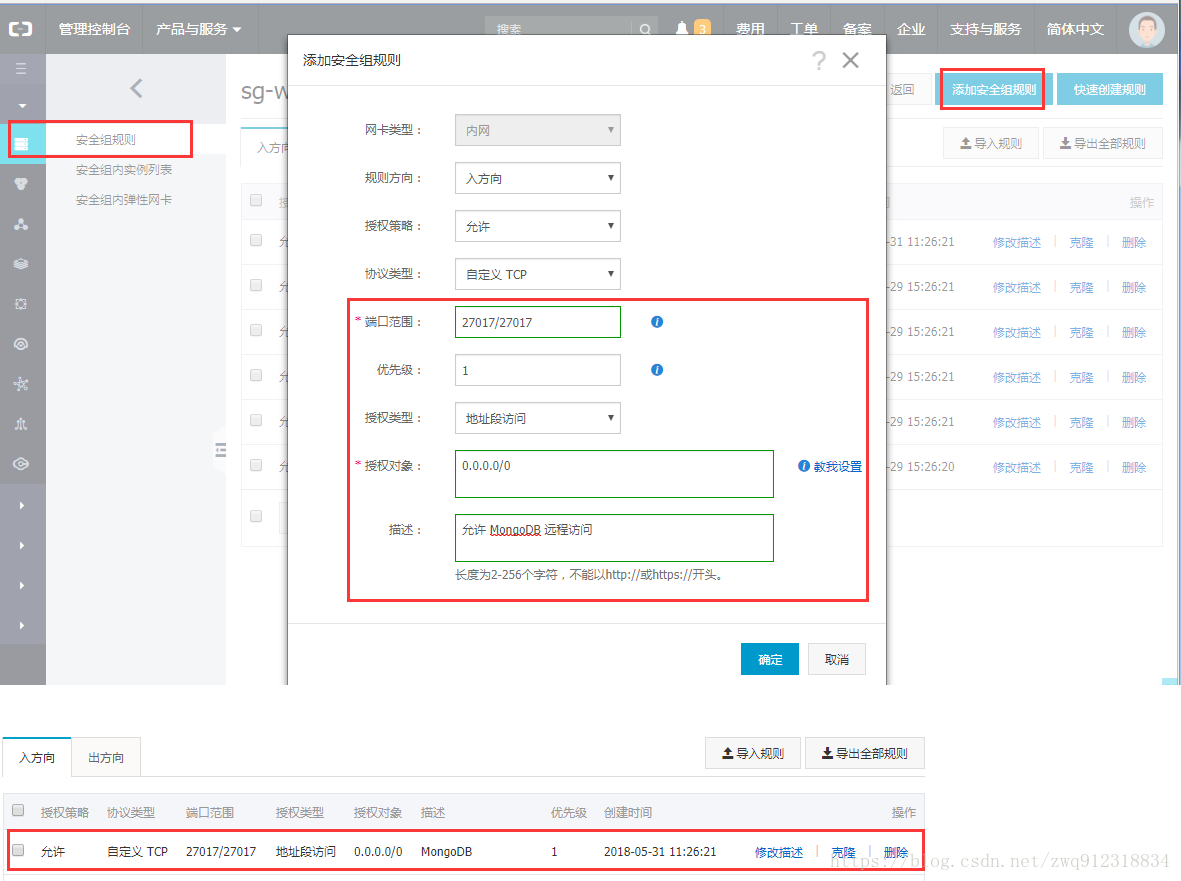Check the MongoDB rule row checkbox

[18, 851]
